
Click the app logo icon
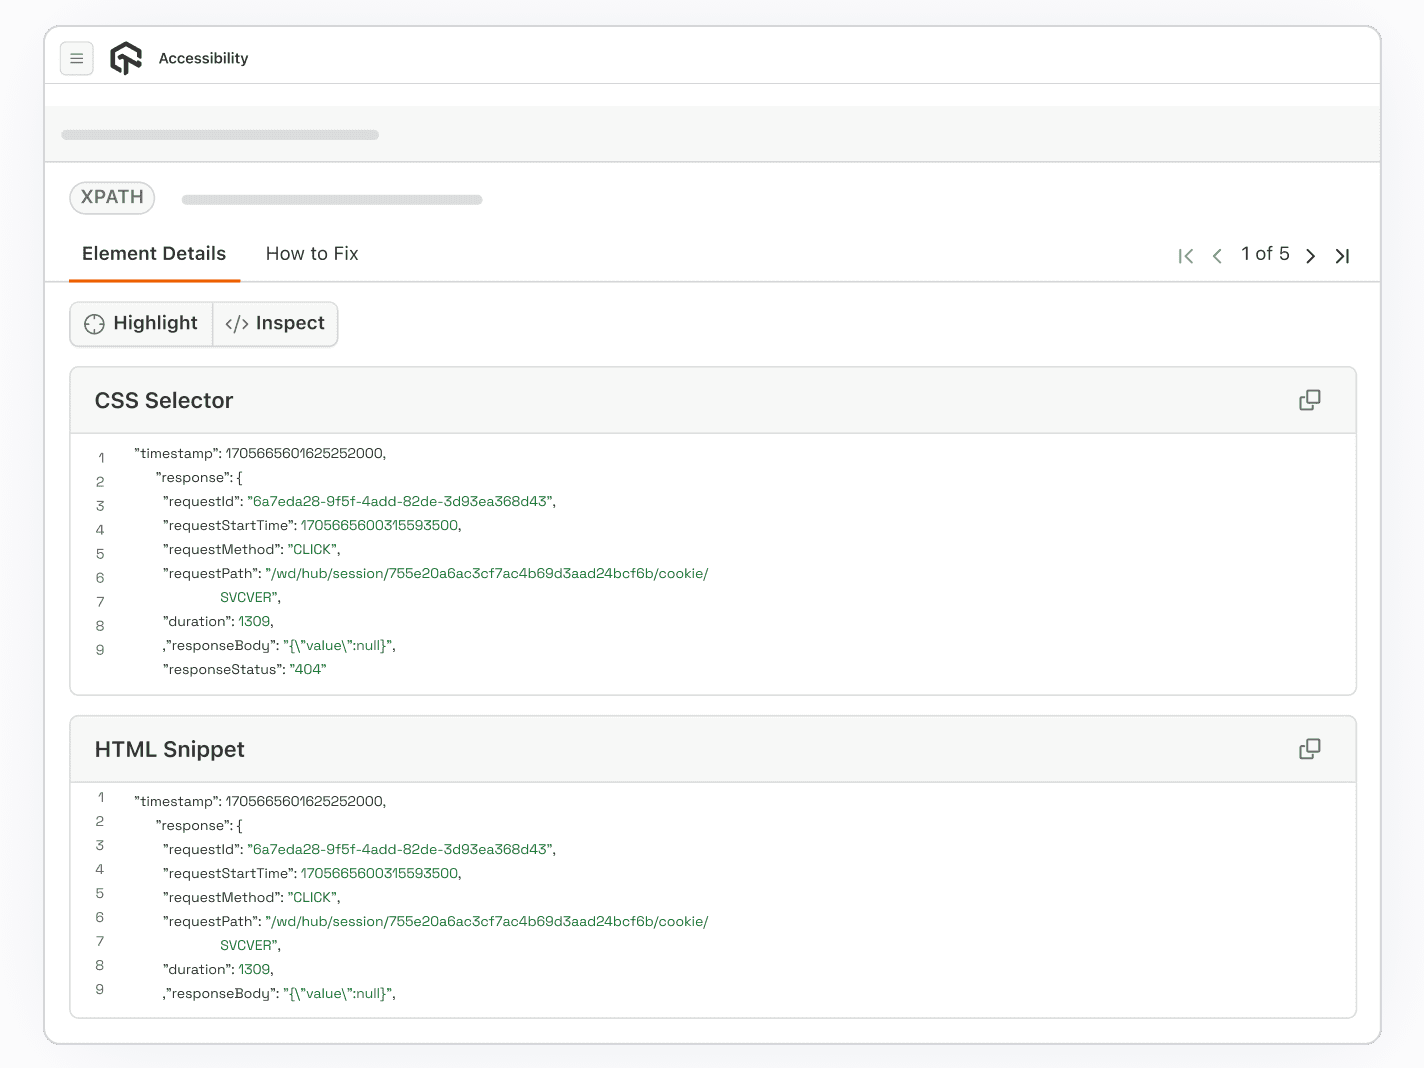pos(126,59)
